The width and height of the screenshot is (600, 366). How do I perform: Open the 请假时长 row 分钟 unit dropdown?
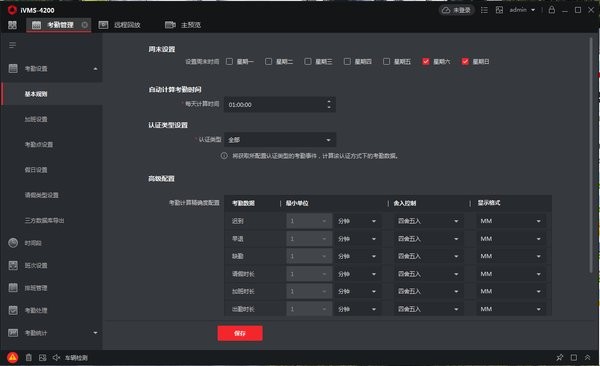coord(357,274)
